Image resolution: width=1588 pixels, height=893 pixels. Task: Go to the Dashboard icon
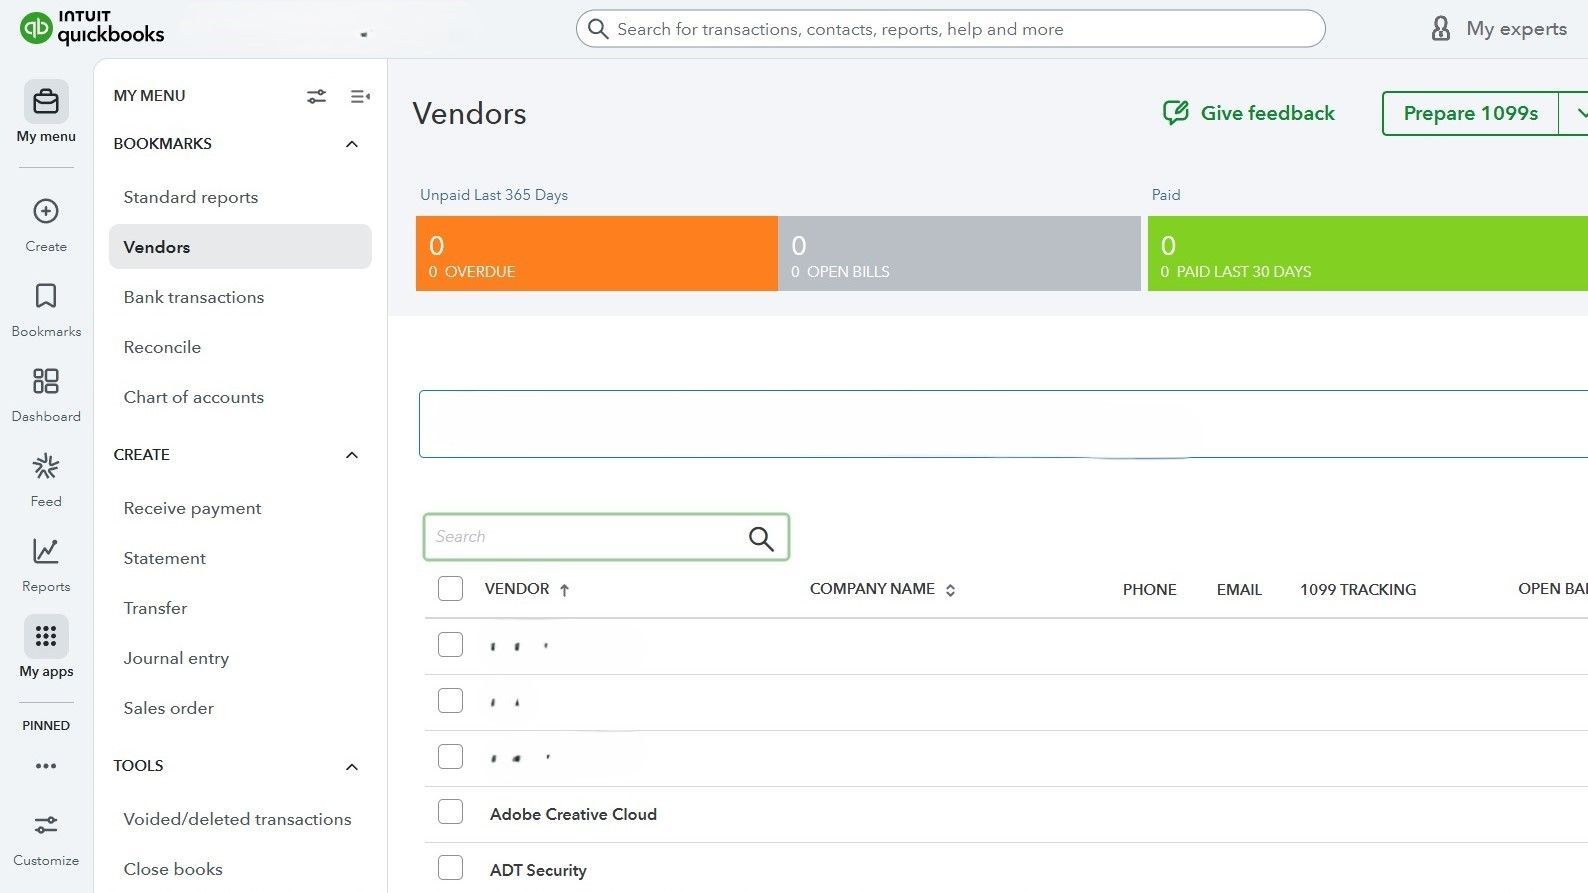(46, 381)
